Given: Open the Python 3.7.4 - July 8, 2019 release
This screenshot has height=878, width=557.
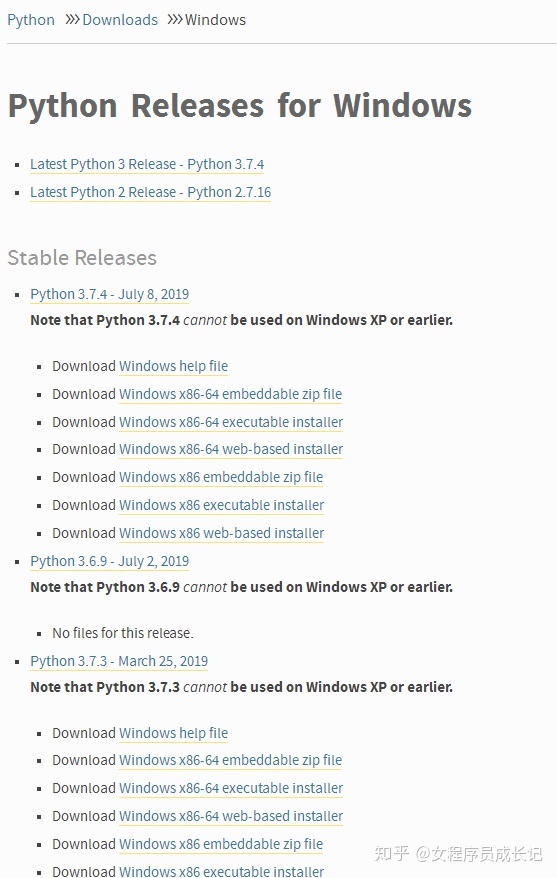Looking at the screenshot, I should pyautogui.click(x=110, y=294).
